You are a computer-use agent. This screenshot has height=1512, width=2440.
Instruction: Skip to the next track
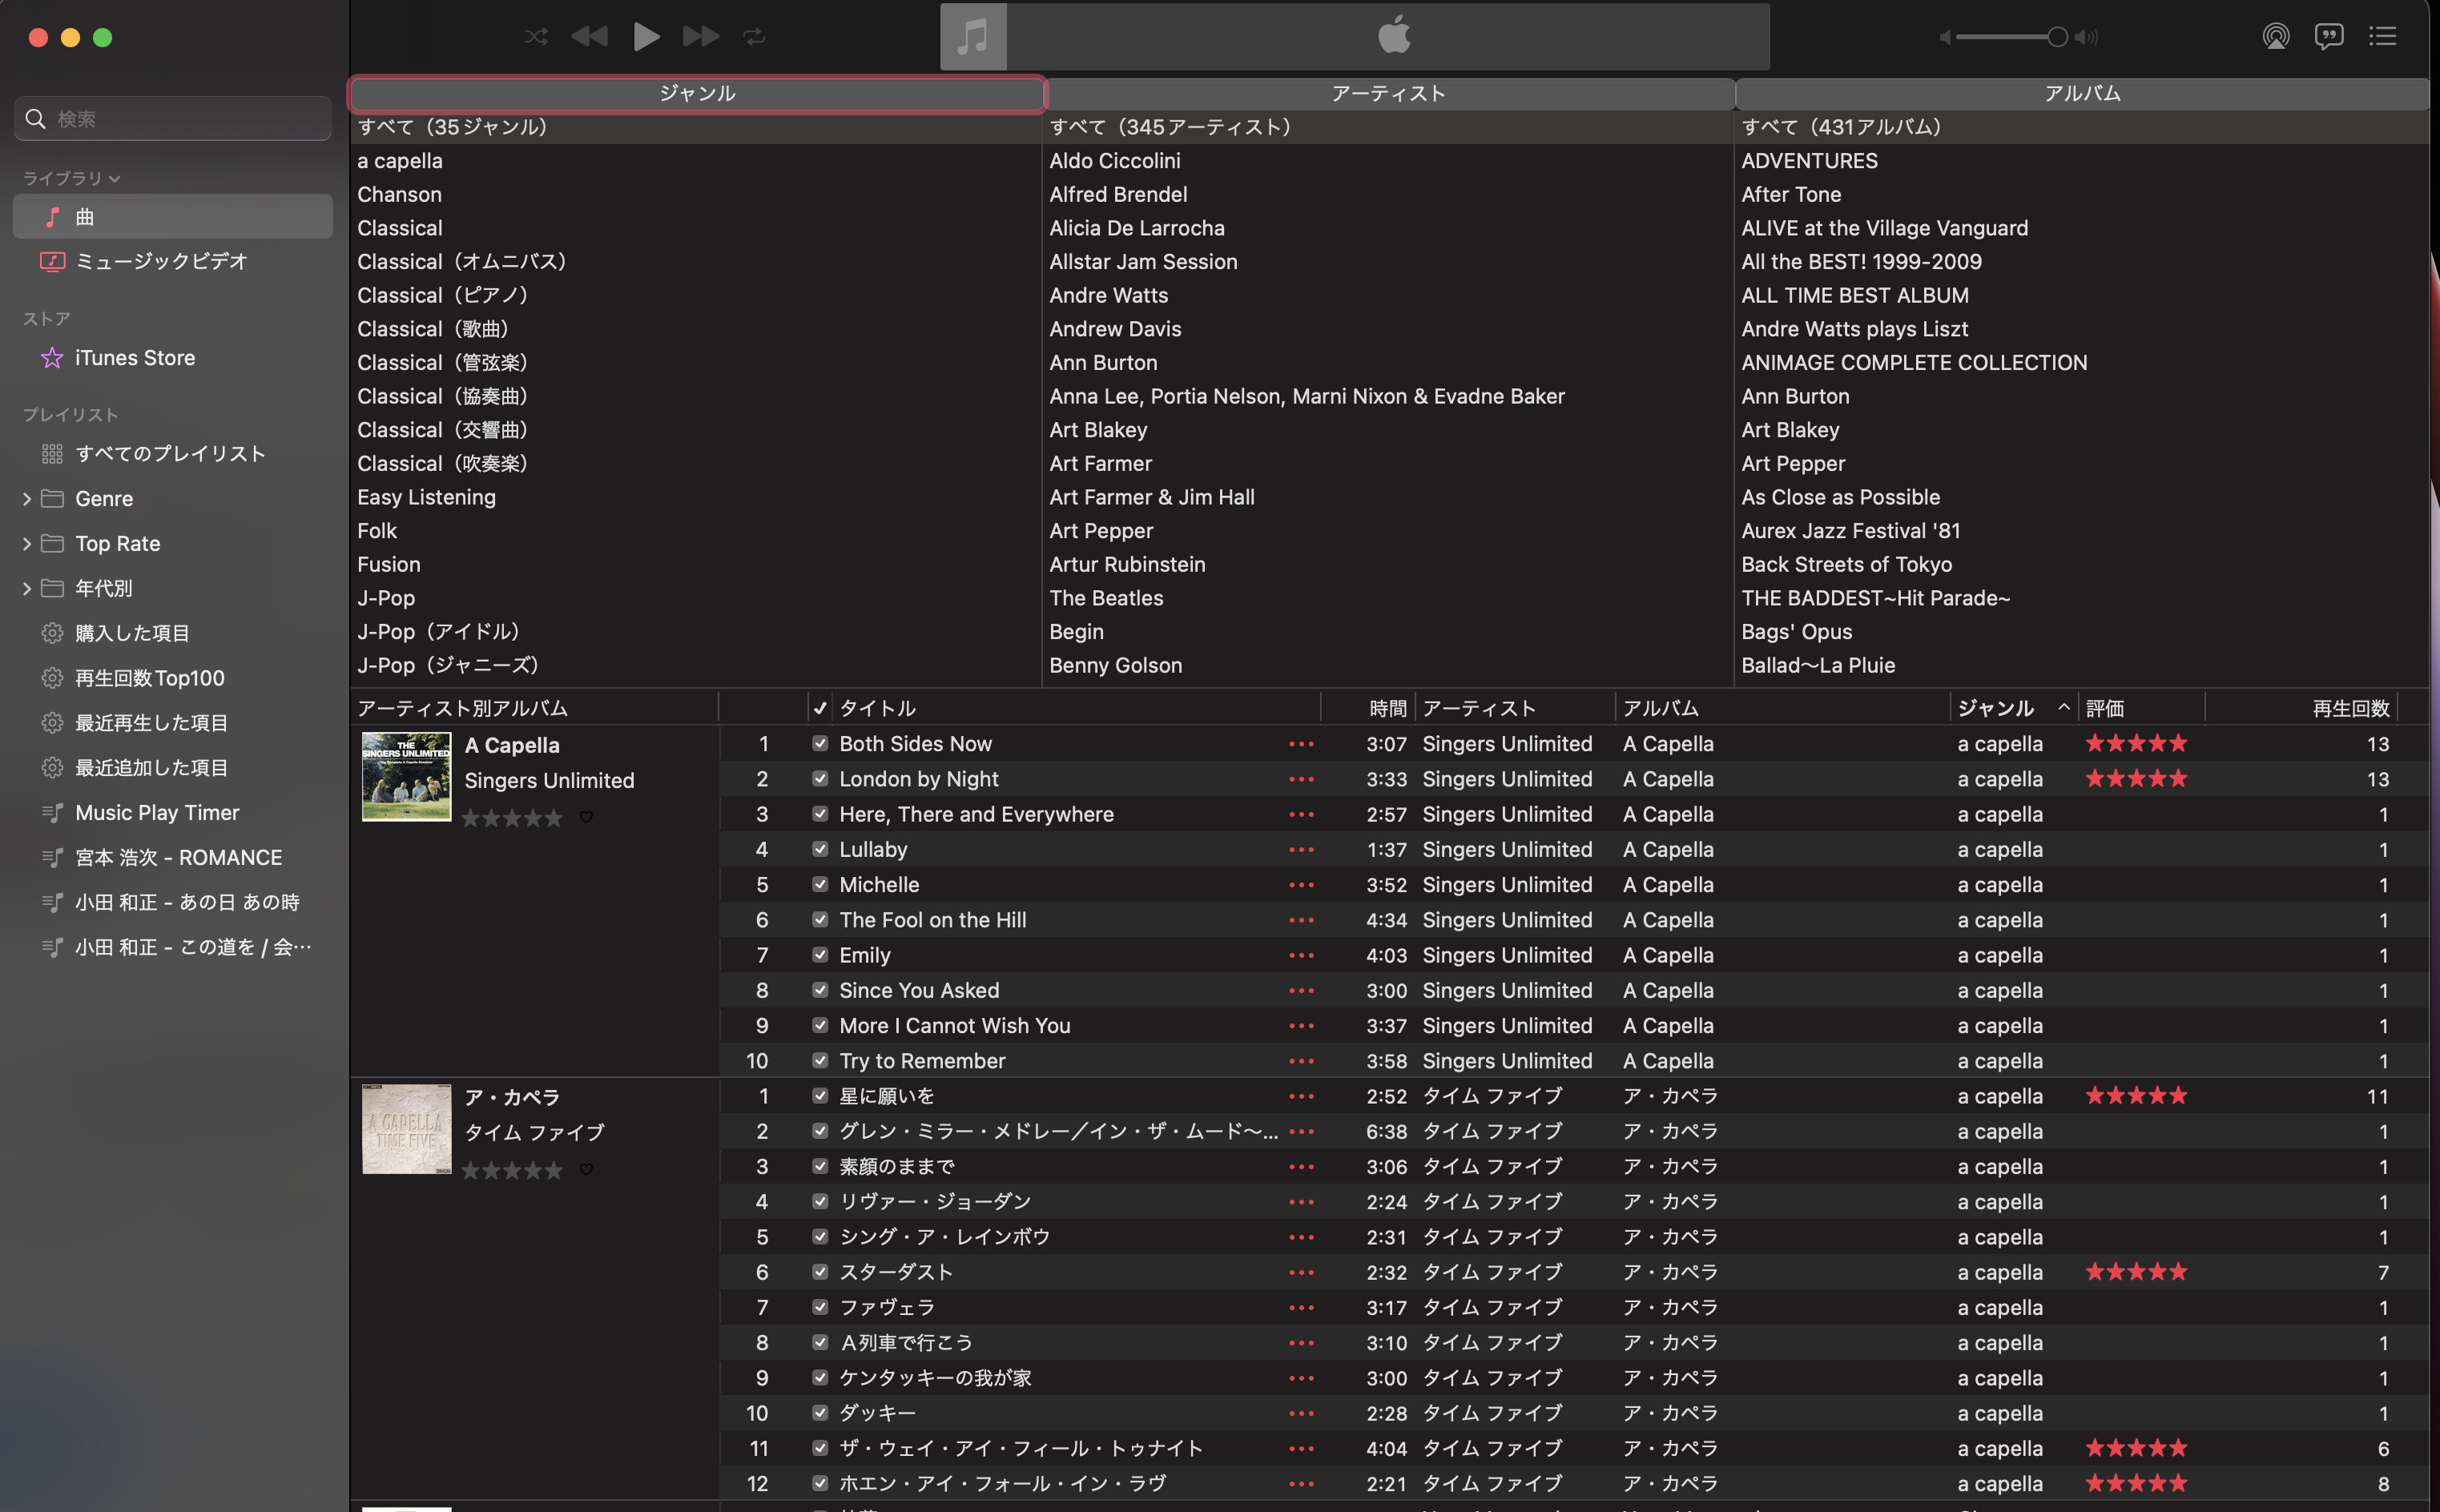[700, 37]
